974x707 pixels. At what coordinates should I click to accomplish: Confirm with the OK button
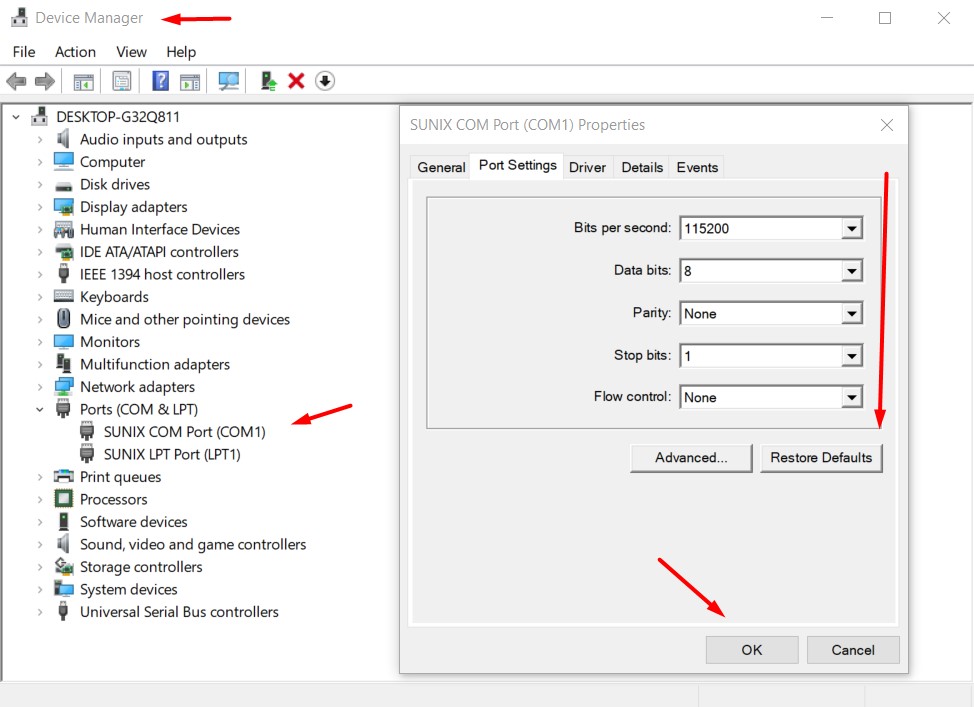pos(752,650)
